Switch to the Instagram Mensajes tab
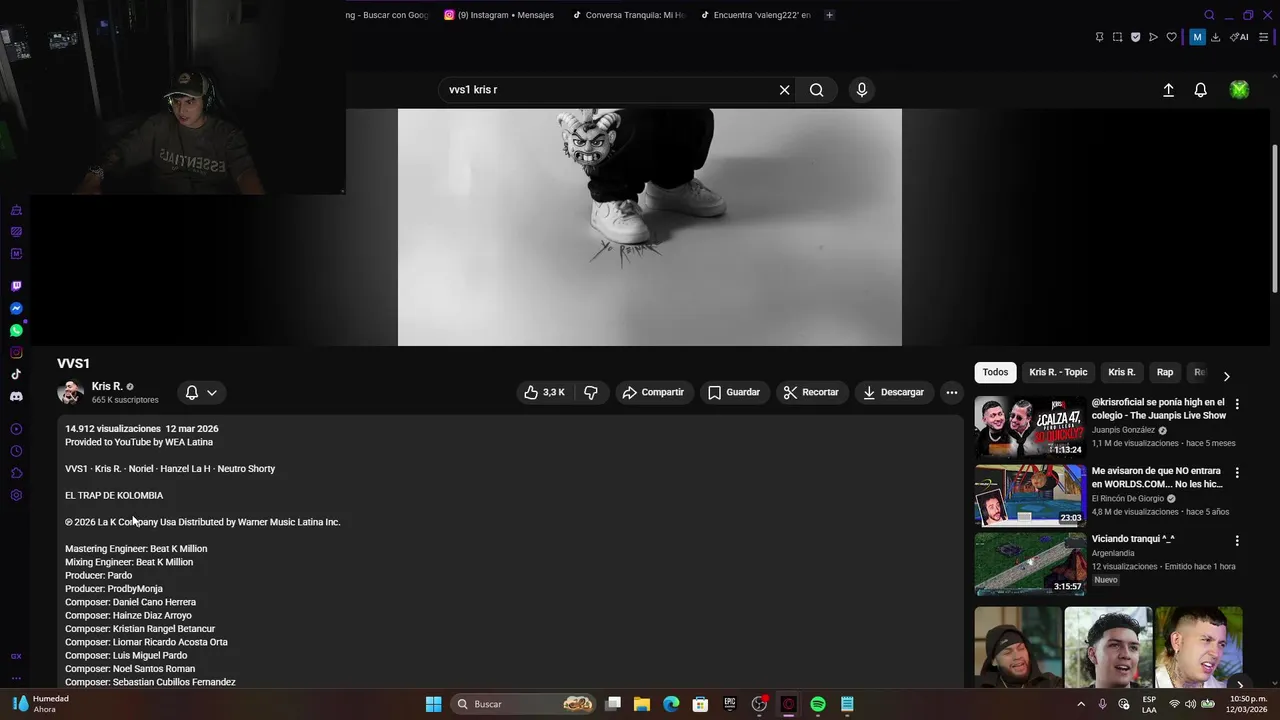Image resolution: width=1280 pixels, height=720 pixels. [500, 15]
